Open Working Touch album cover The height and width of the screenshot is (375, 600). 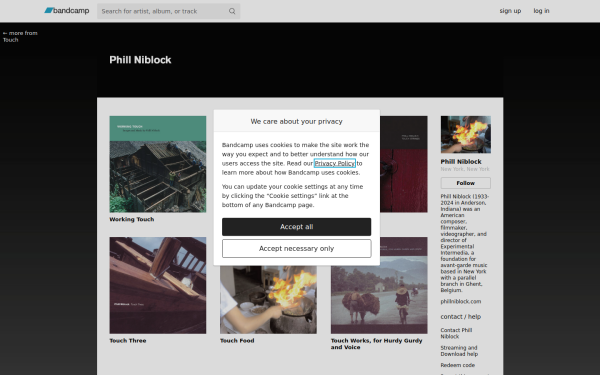158,164
